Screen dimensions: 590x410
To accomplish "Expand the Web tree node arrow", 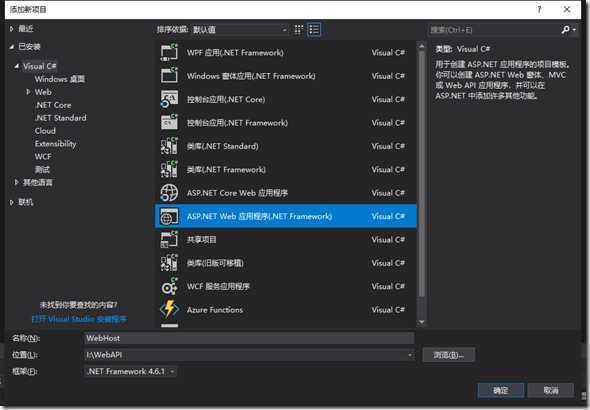I will click(28, 92).
